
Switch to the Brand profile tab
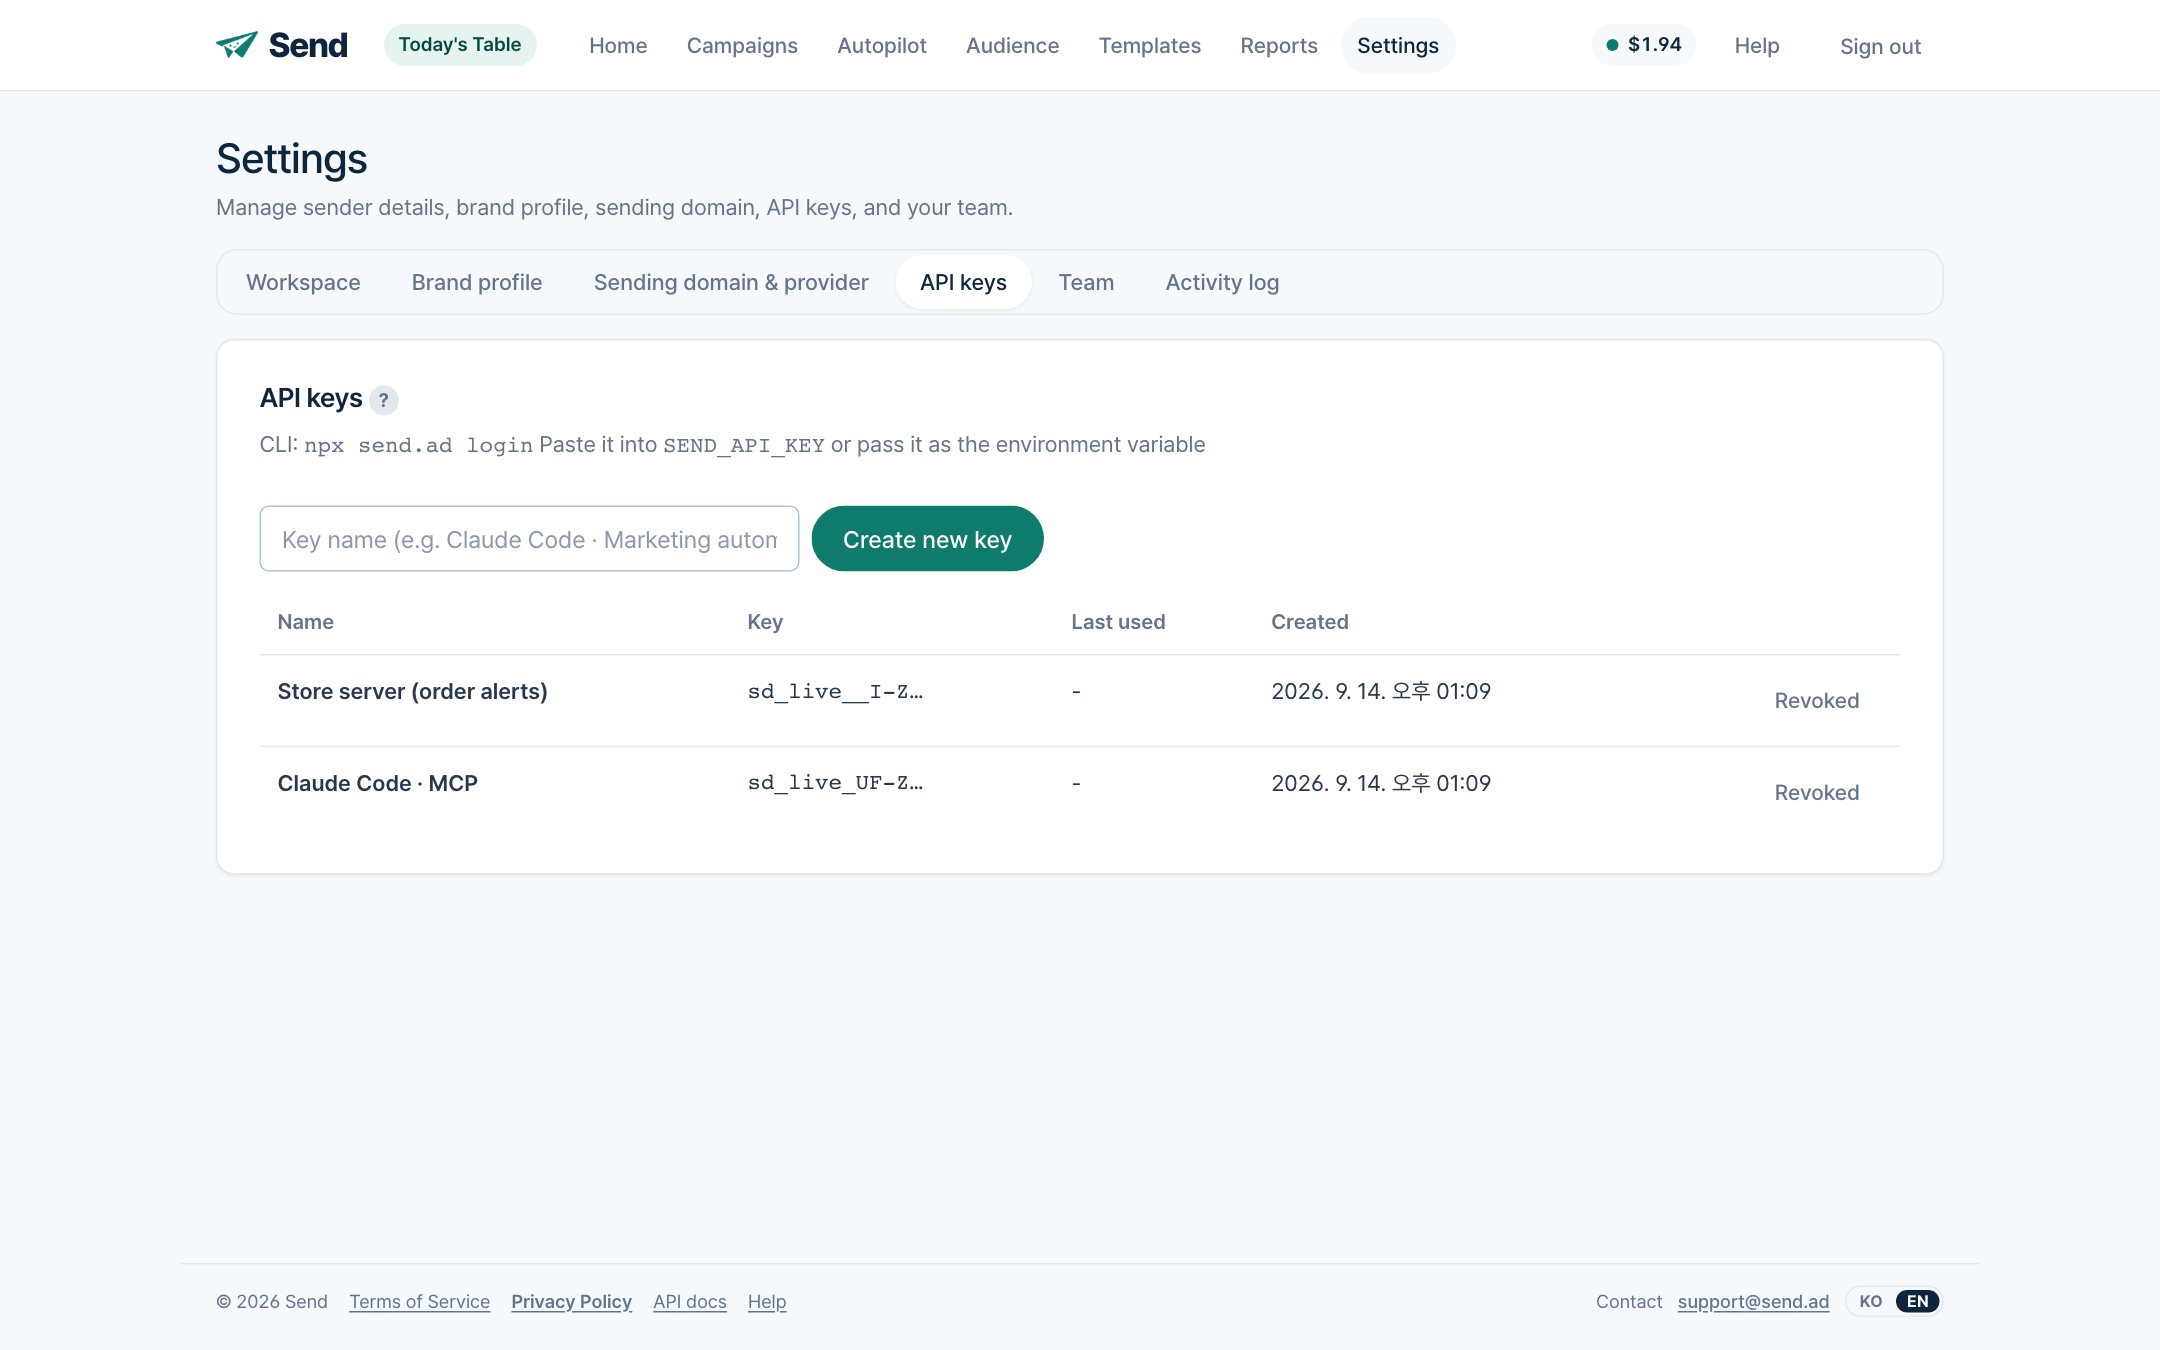477,283
